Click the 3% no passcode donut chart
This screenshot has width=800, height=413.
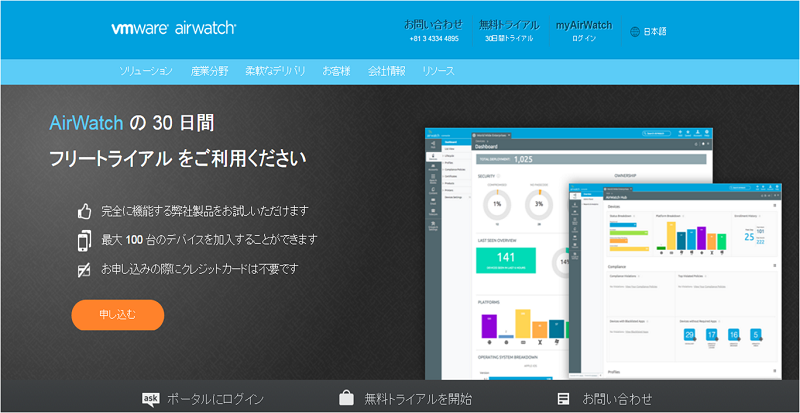pyautogui.click(x=539, y=204)
